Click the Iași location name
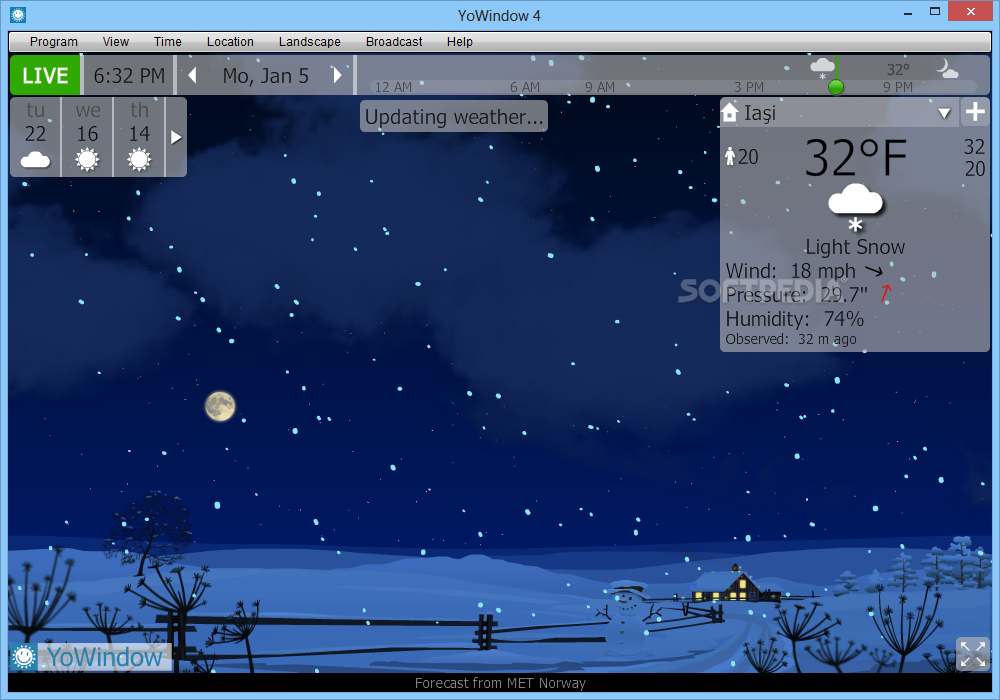Image resolution: width=1000 pixels, height=700 pixels. point(760,113)
